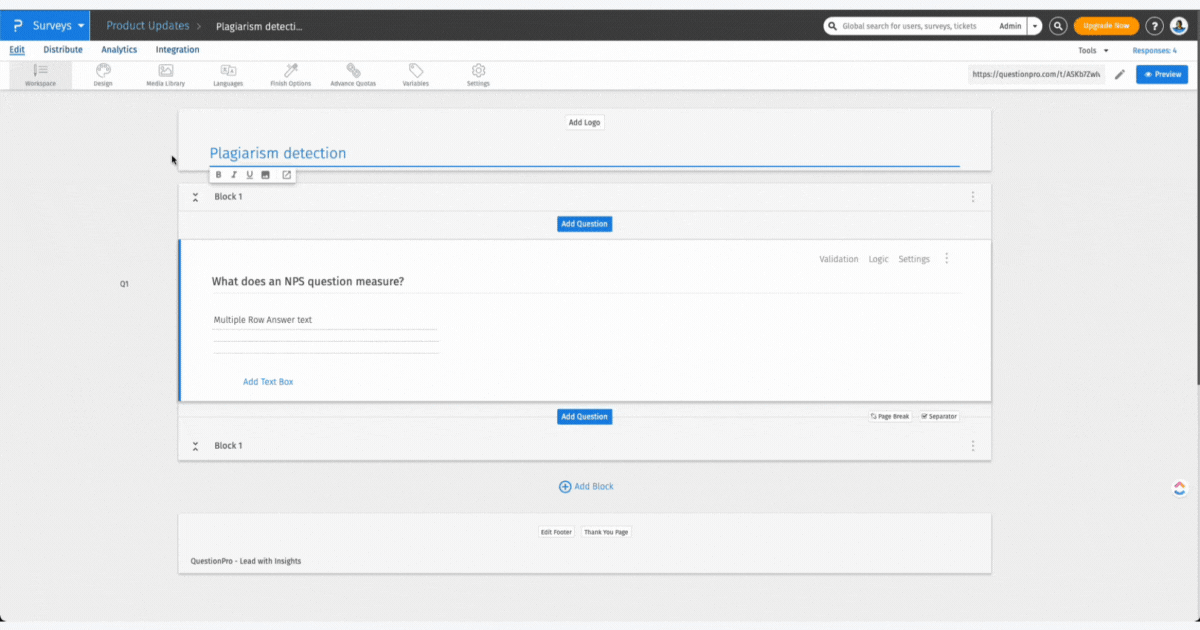
Task: Open the Settings gear in toolbar
Action: [478, 75]
